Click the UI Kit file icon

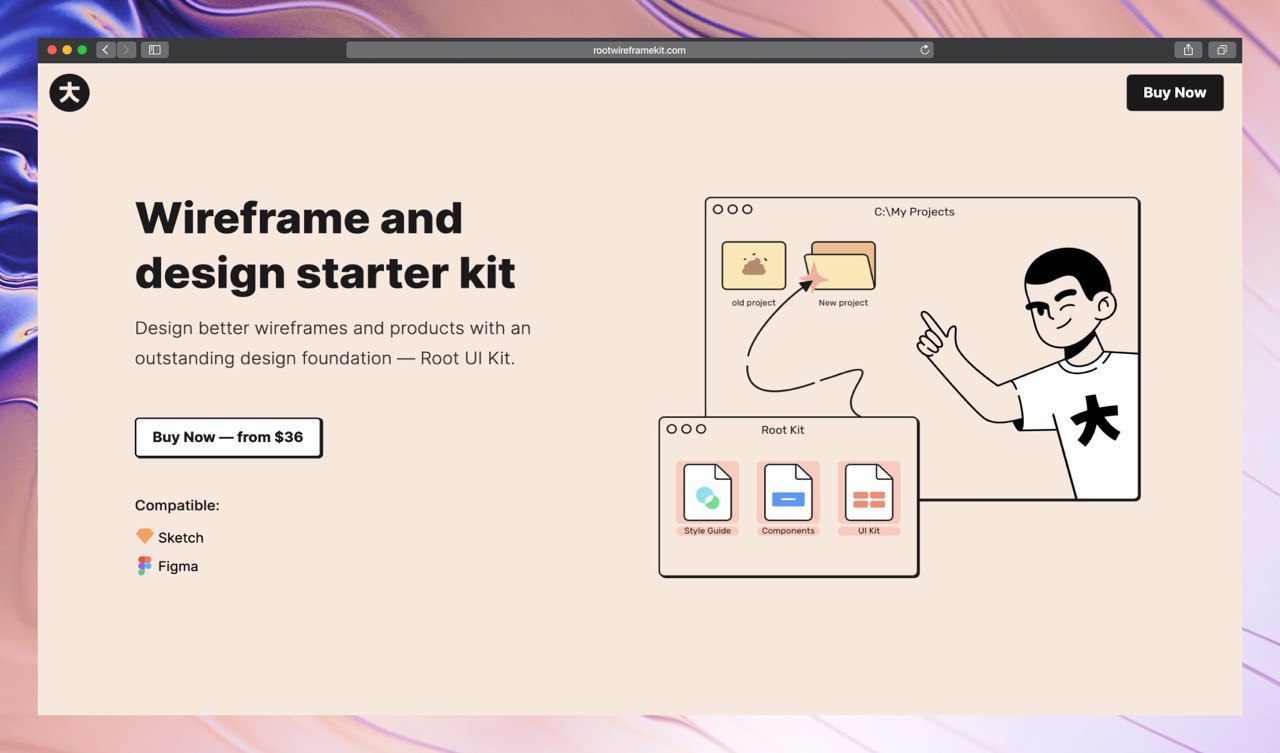click(x=869, y=492)
